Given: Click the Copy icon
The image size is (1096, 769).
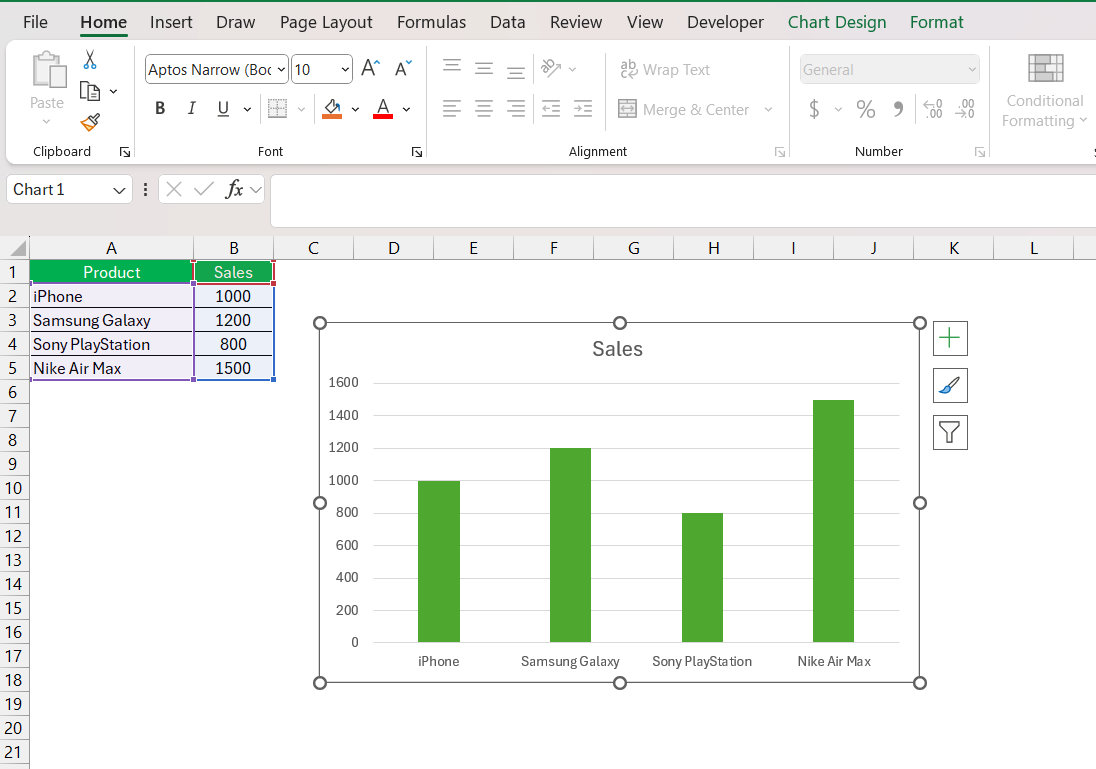Looking at the screenshot, I should [89, 92].
